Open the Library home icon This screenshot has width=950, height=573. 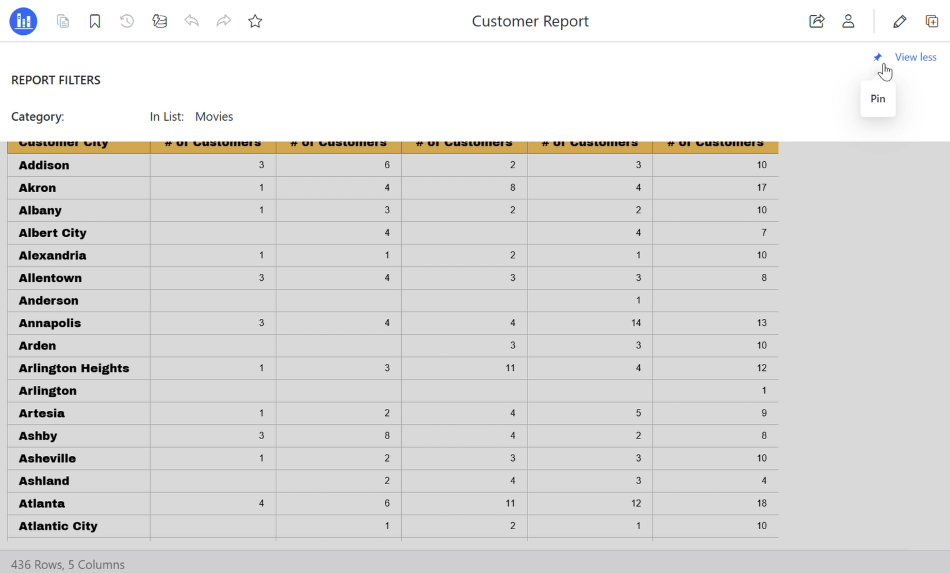23,21
